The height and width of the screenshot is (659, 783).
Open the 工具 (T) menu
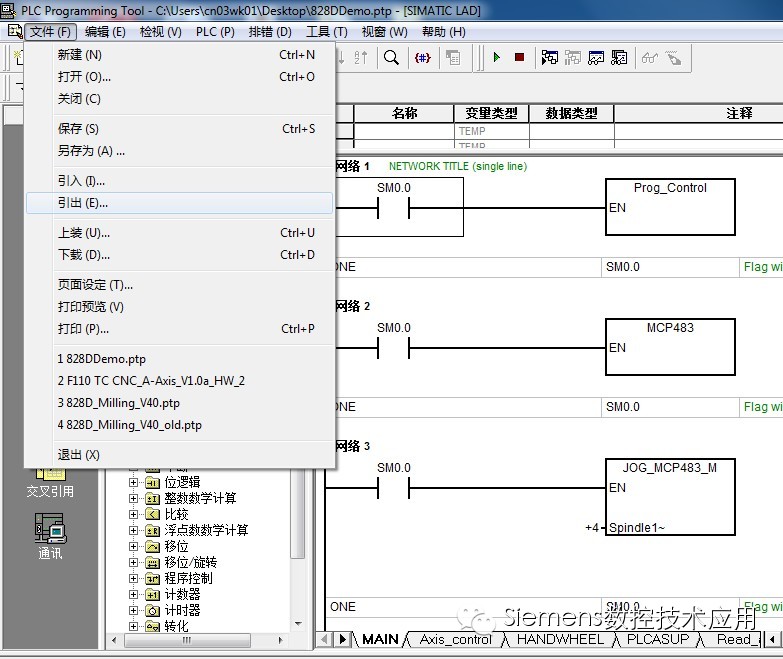pyautogui.click(x=327, y=32)
